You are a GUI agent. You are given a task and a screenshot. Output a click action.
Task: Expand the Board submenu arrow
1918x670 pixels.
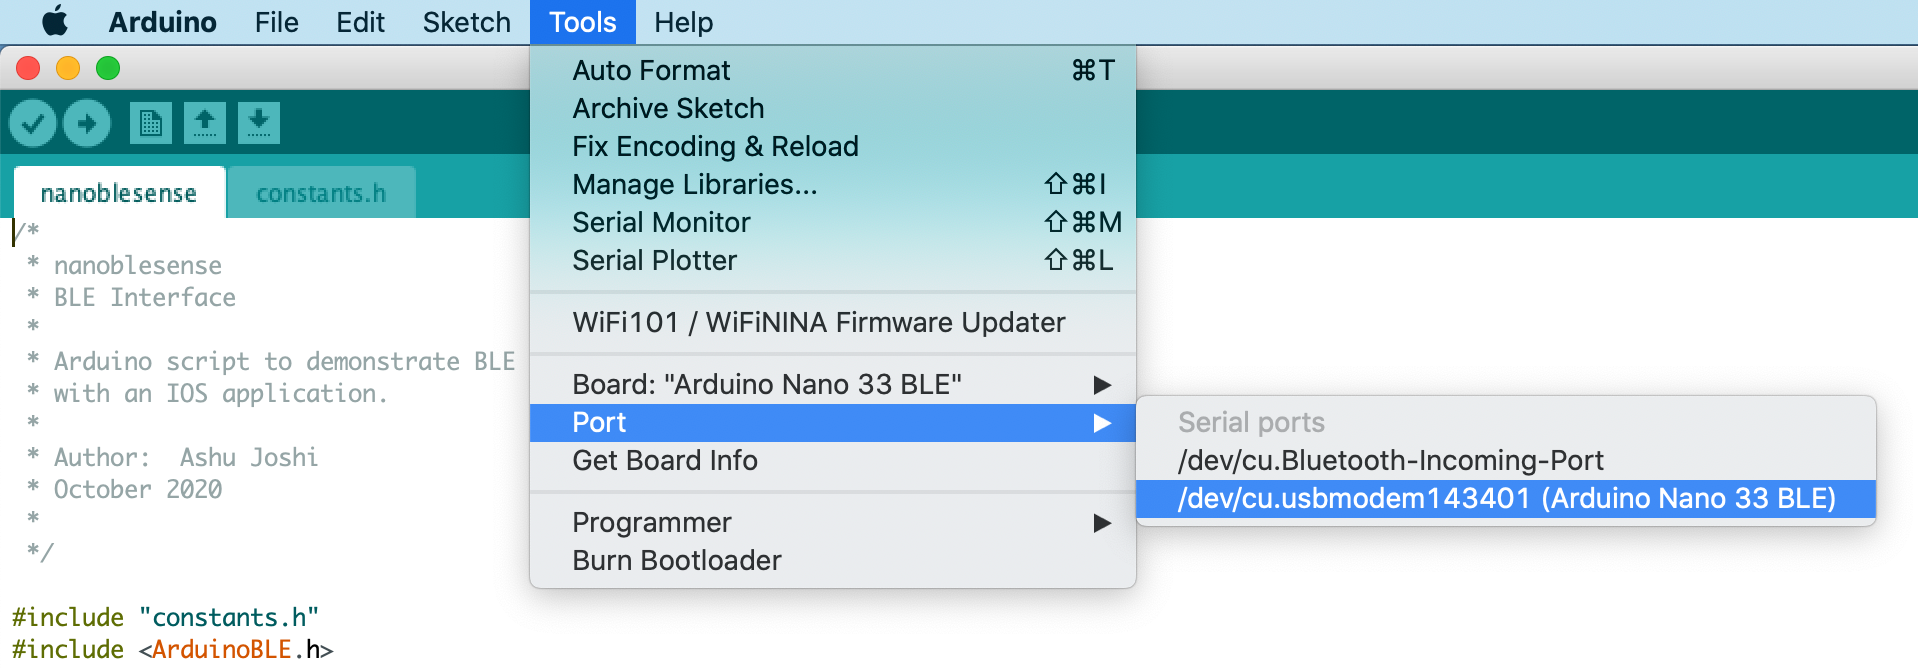click(x=1102, y=385)
